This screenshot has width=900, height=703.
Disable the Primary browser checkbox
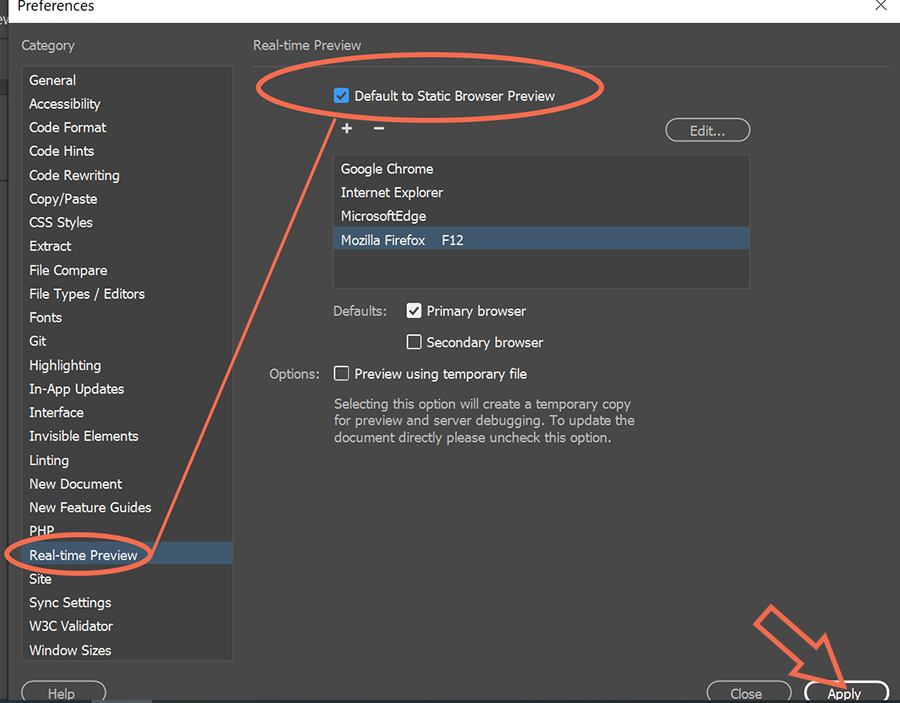(x=414, y=310)
